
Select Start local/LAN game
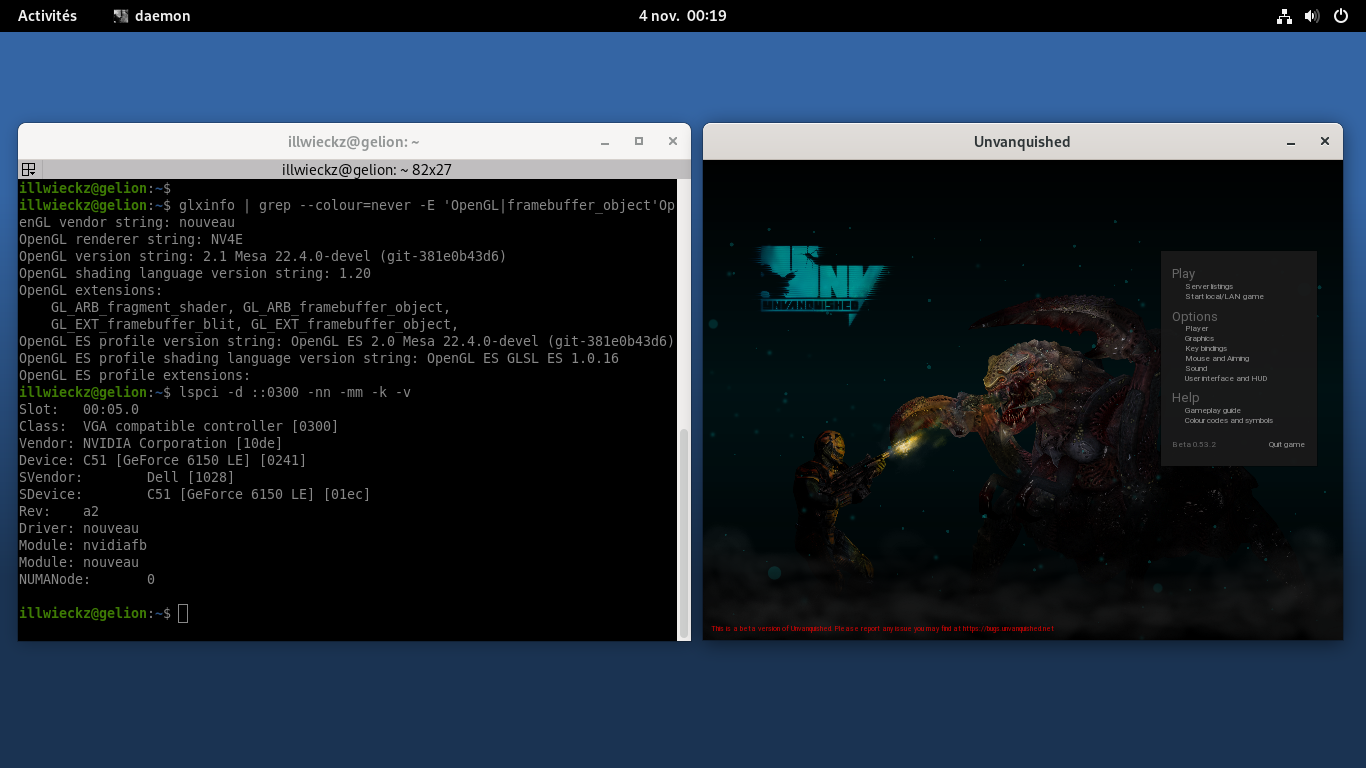(1224, 297)
